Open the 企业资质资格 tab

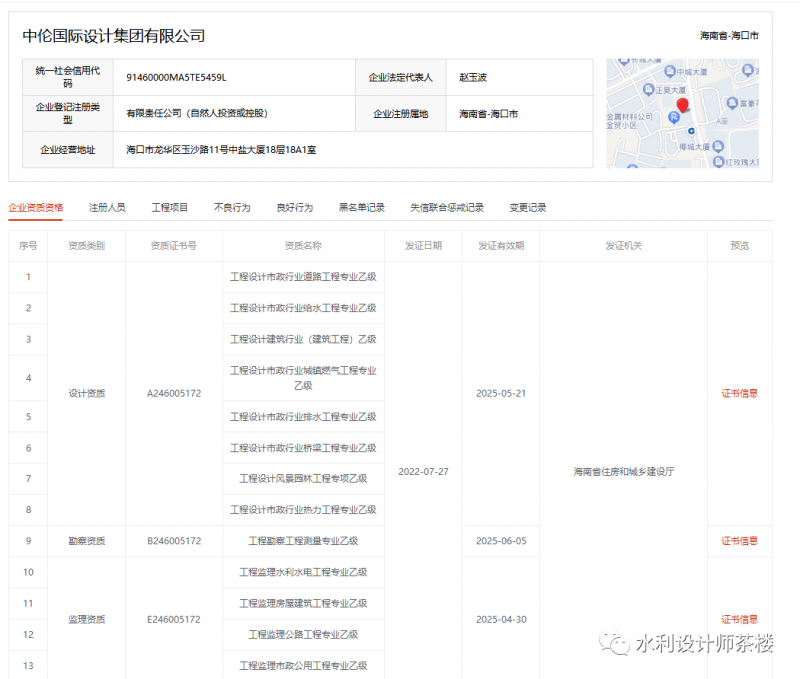click(36, 208)
